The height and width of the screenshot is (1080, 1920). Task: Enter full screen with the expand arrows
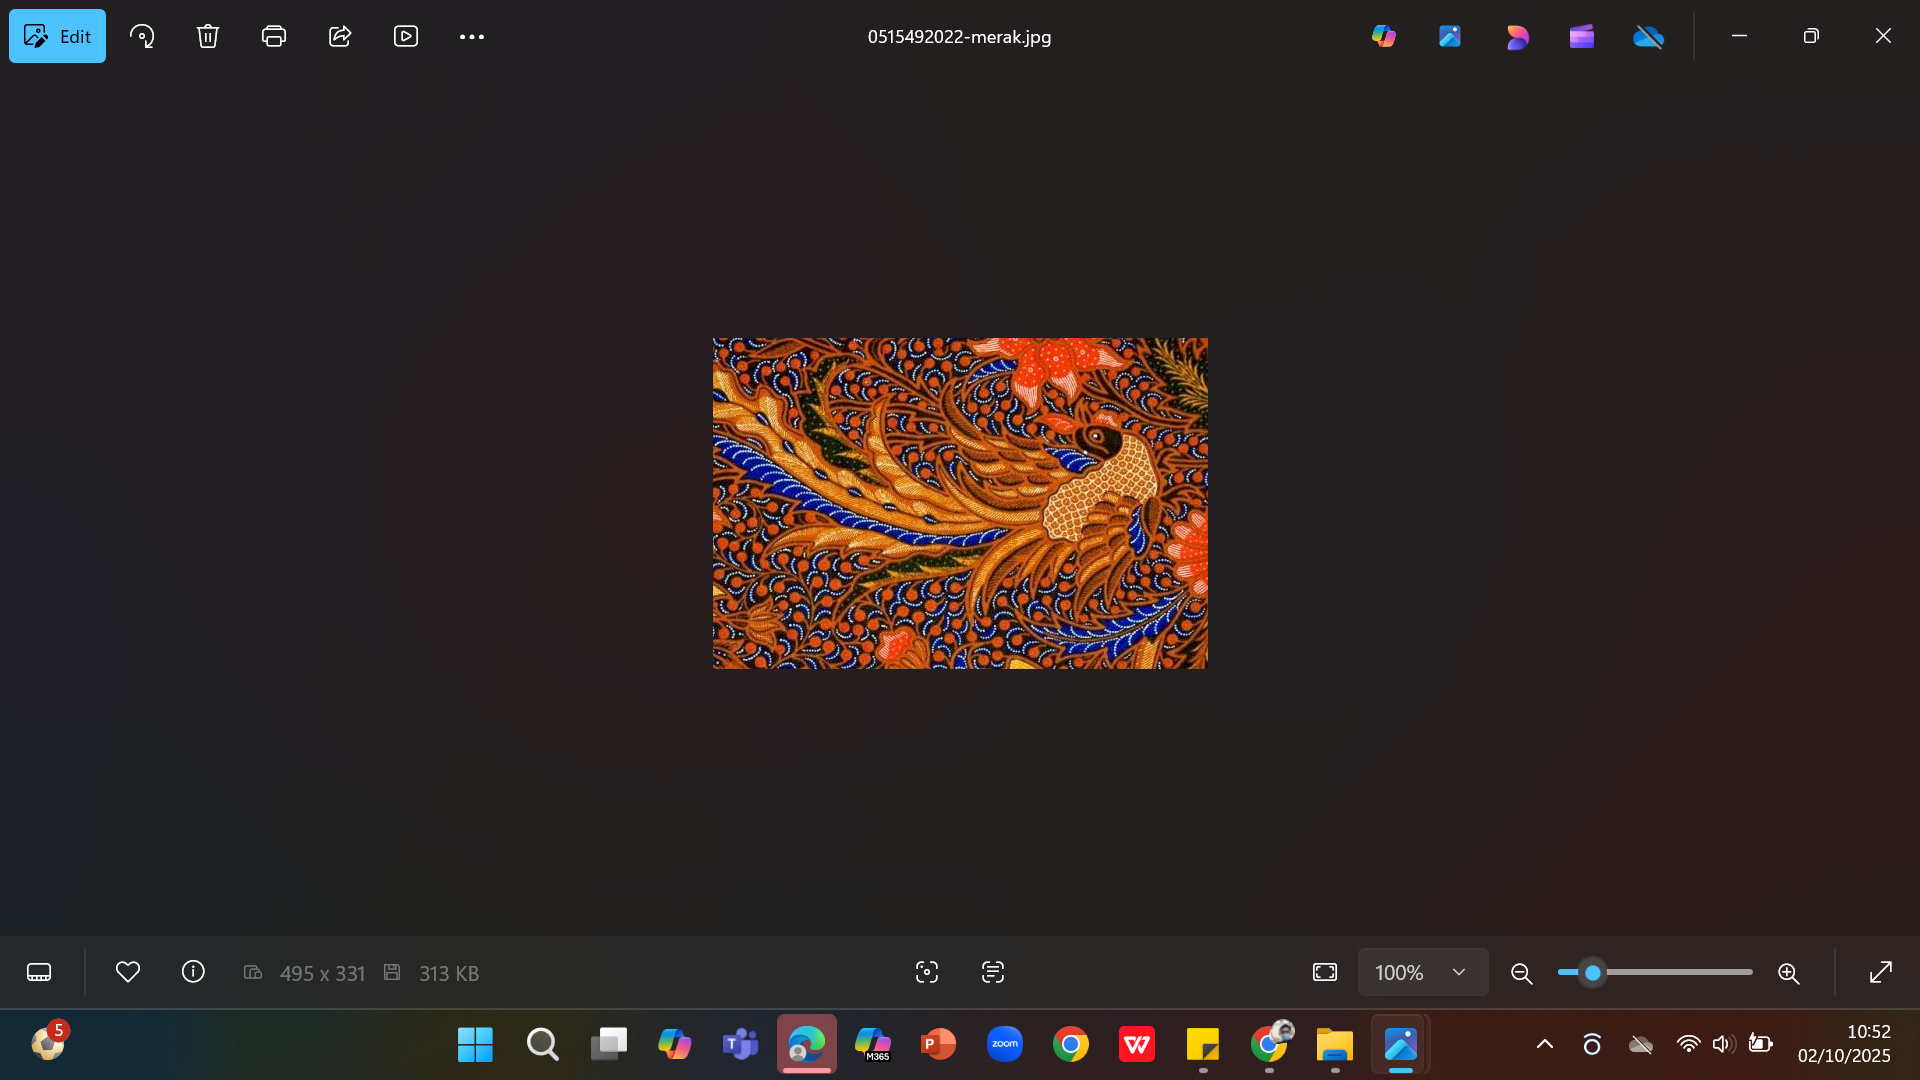click(x=1881, y=972)
